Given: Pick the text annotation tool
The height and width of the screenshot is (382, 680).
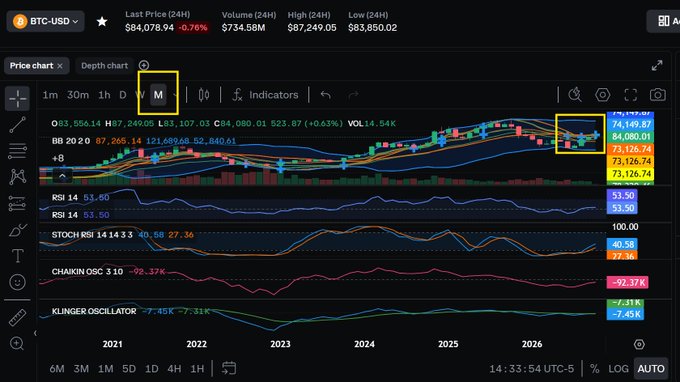Looking at the screenshot, I should tap(17, 256).
